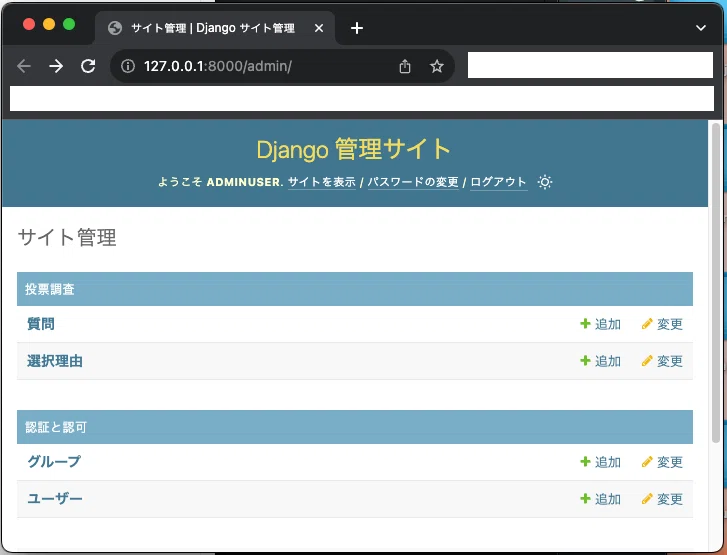The width and height of the screenshot is (727, 555).
Task: Click the ADMINUSER welcome text
Action: coord(245,182)
